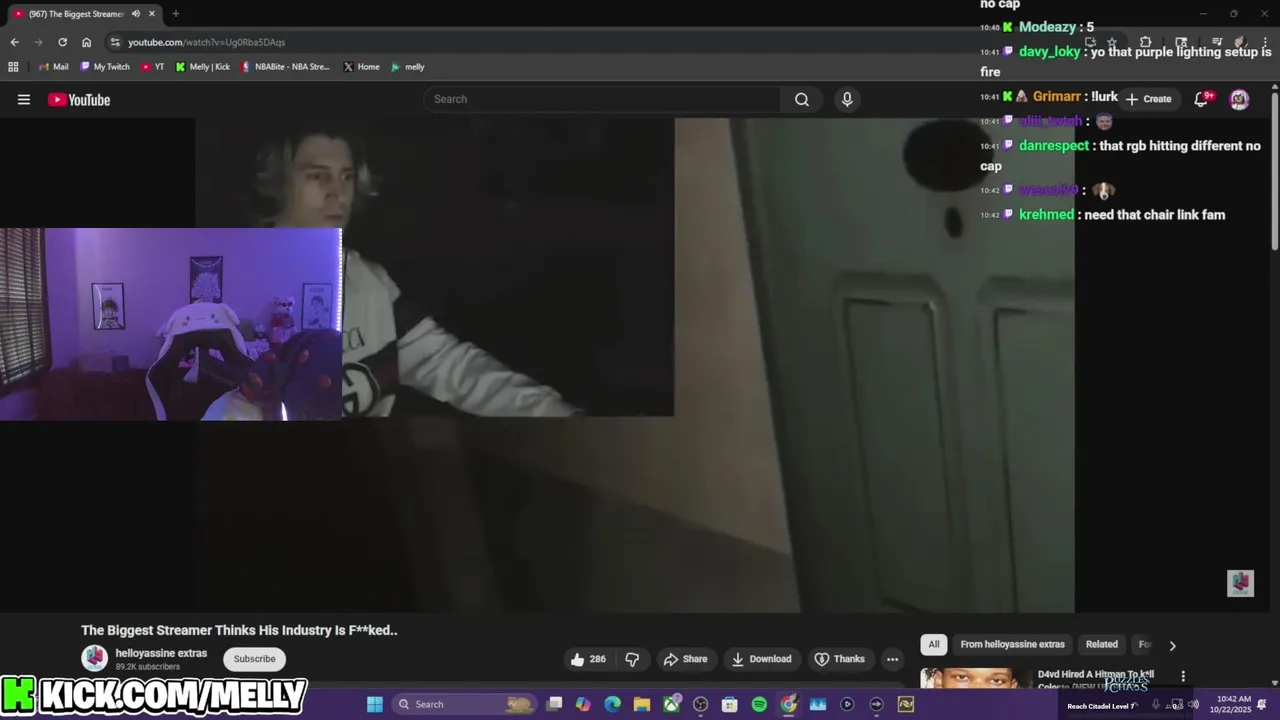The width and height of the screenshot is (1280, 720).
Task: Open the Windows notification bell
Action: [1262, 704]
